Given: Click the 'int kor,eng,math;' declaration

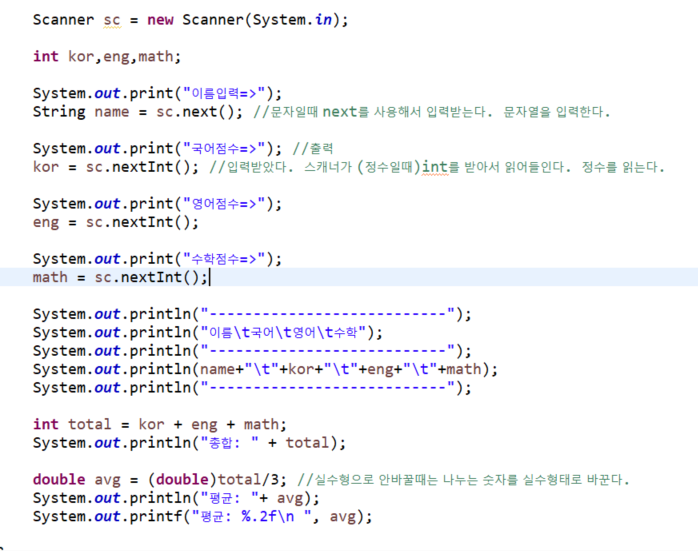Looking at the screenshot, I should 107,57.
